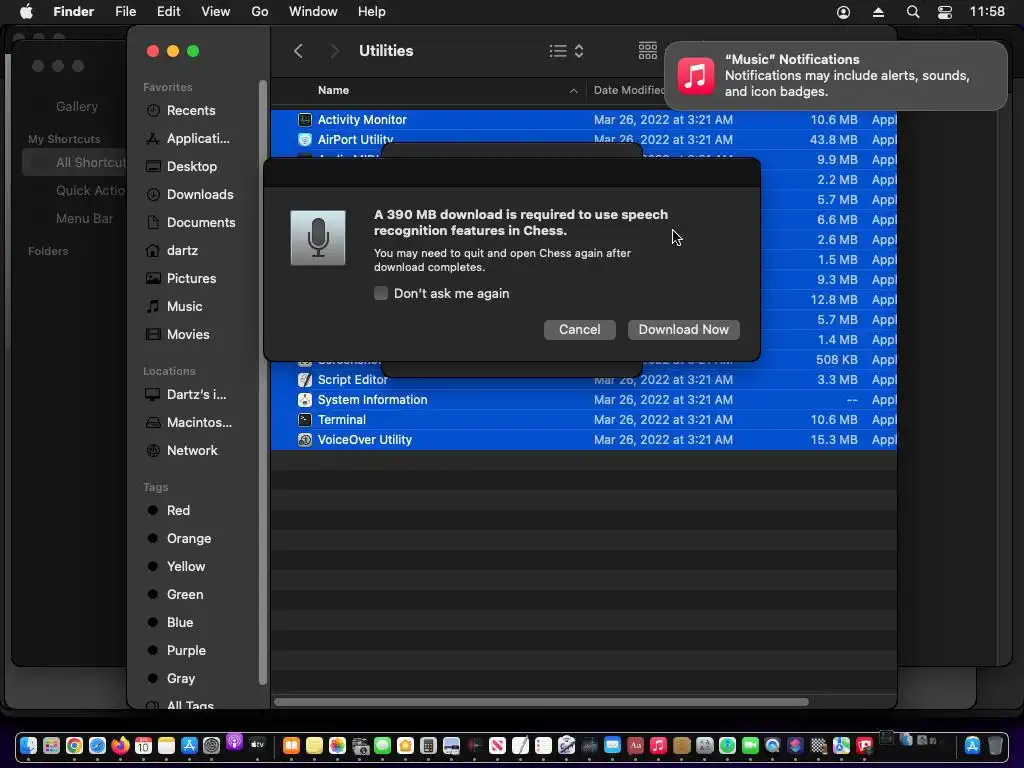Launch Safari from the Dock
Screen dimensions: 1024x768
pyautogui.click(x=97, y=745)
